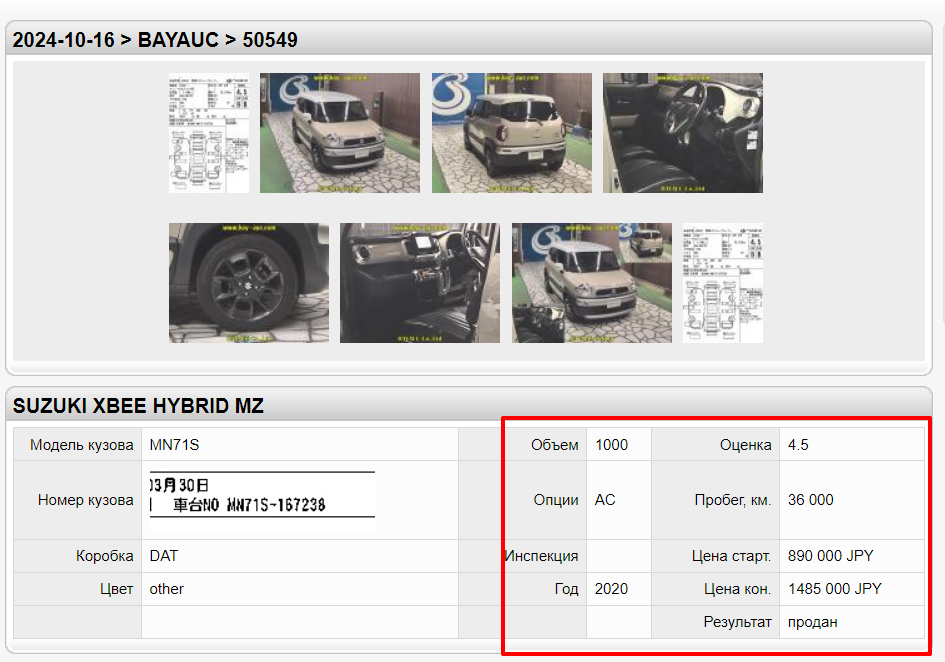Select the color value other
945x662 pixels.
coord(166,589)
